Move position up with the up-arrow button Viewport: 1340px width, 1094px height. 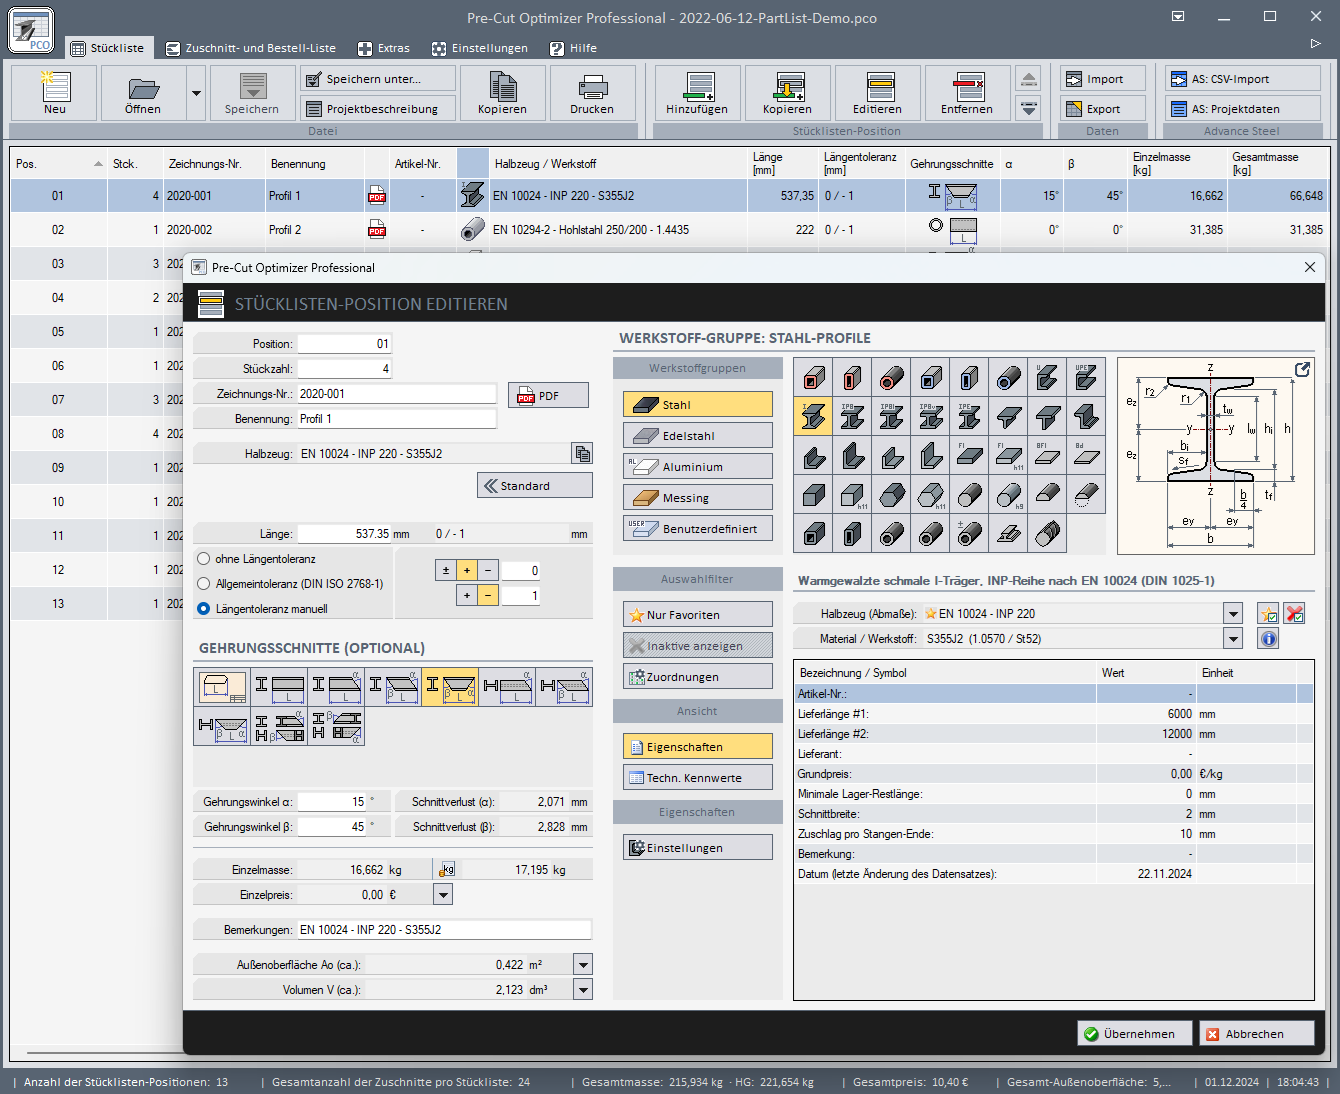click(1028, 79)
